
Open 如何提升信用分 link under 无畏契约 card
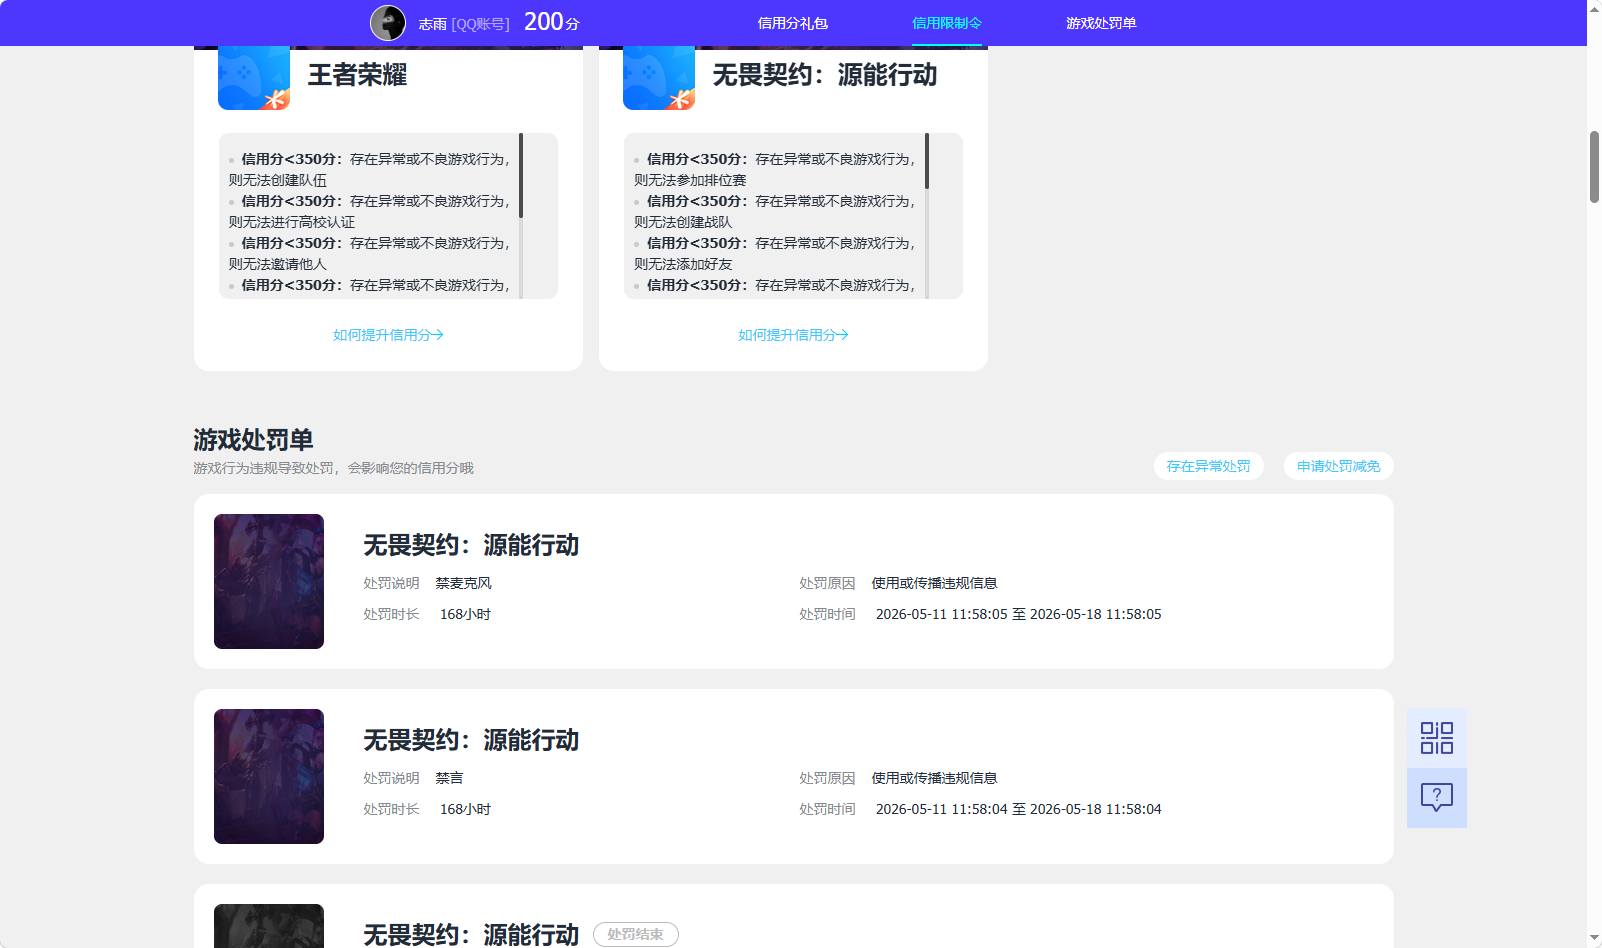(793, 335)
